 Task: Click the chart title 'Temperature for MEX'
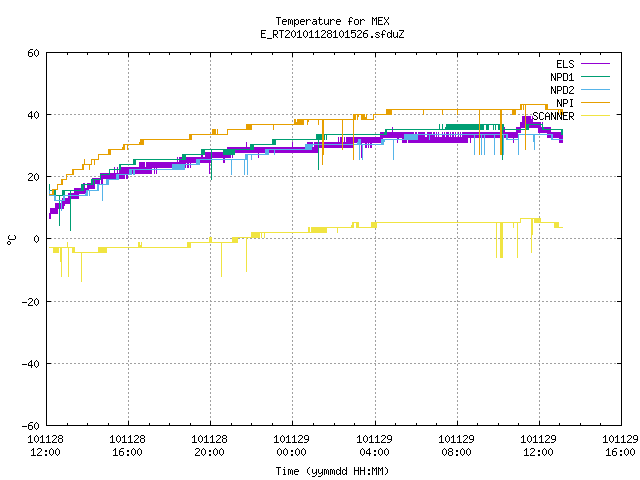pos(332,21)
